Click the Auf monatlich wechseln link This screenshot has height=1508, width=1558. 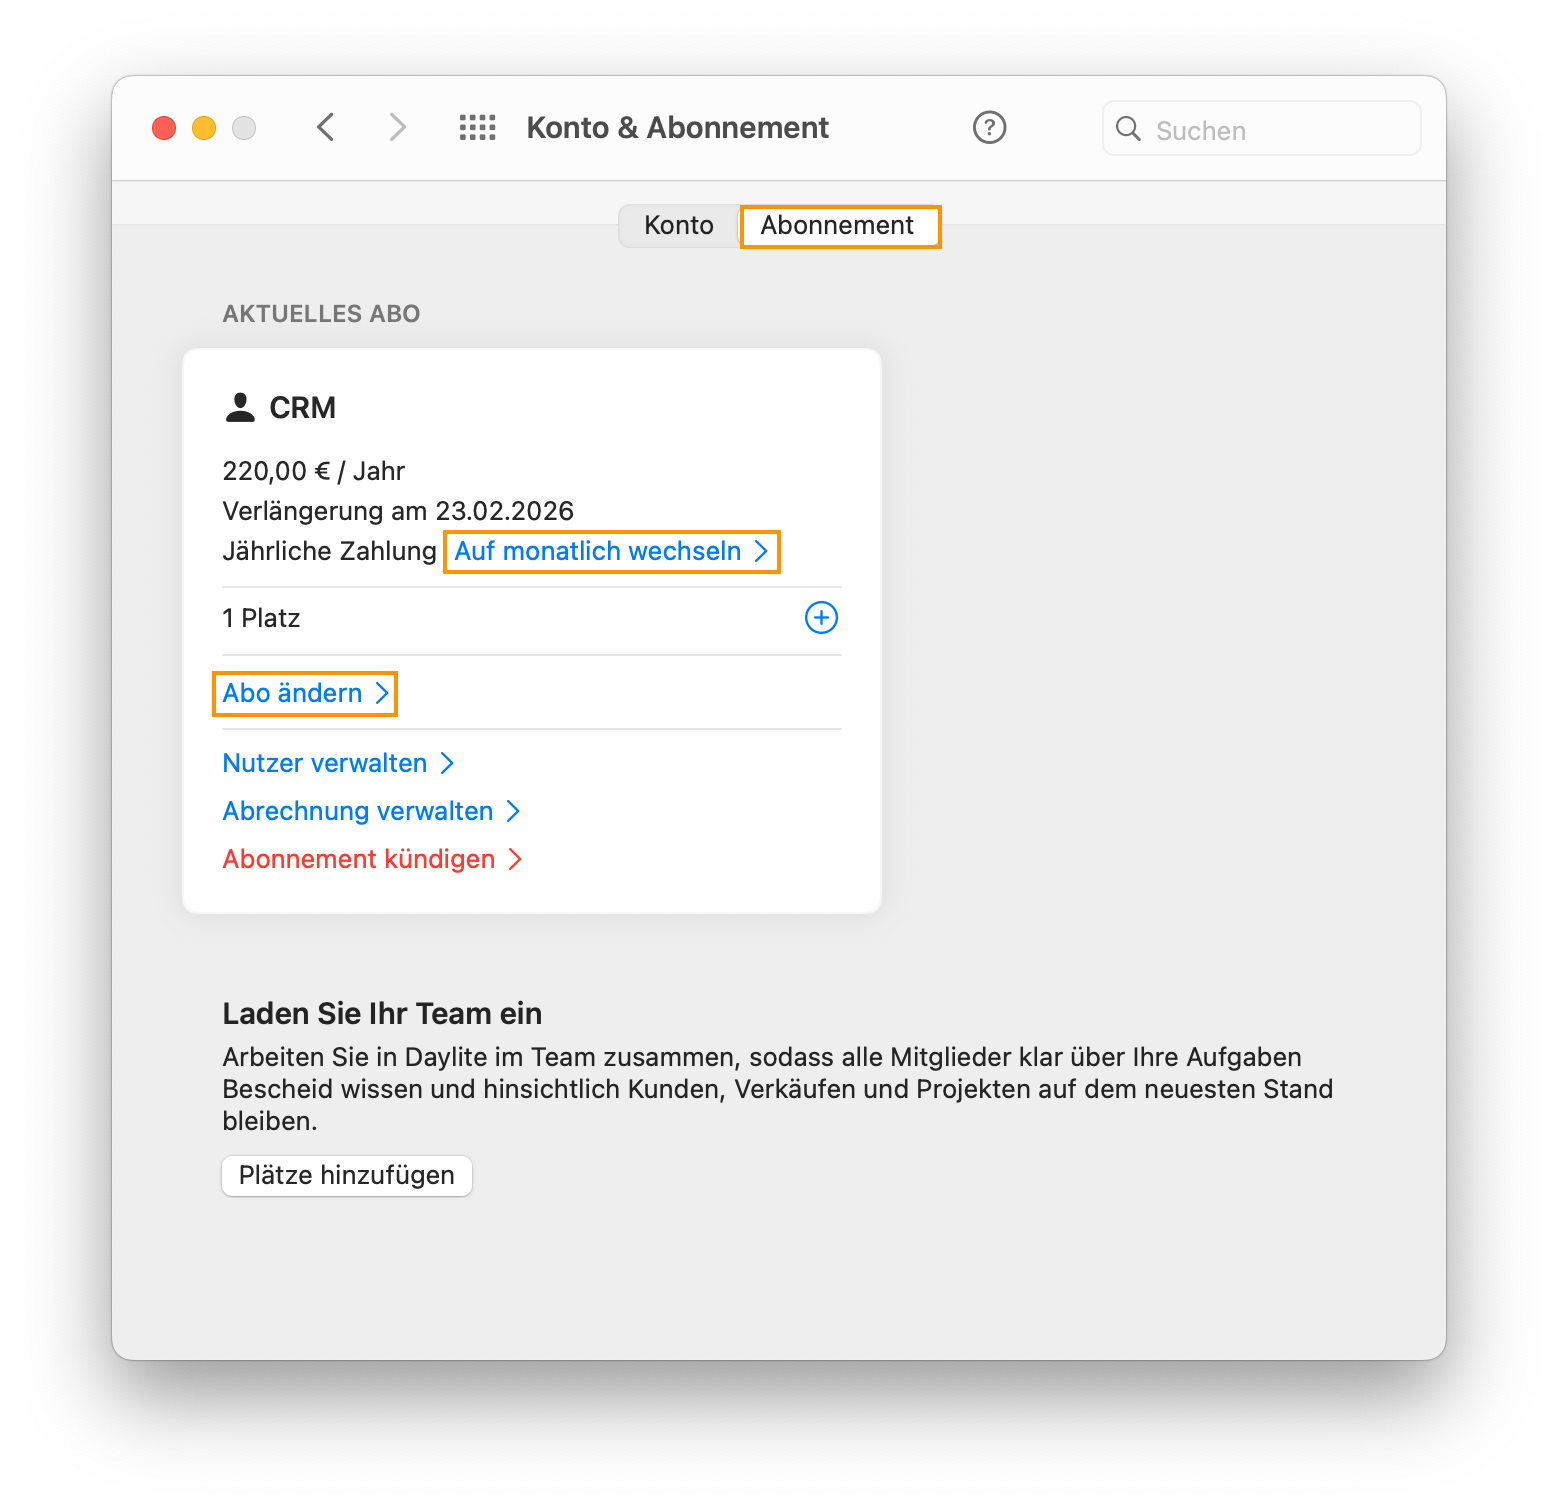click(611, 551)
